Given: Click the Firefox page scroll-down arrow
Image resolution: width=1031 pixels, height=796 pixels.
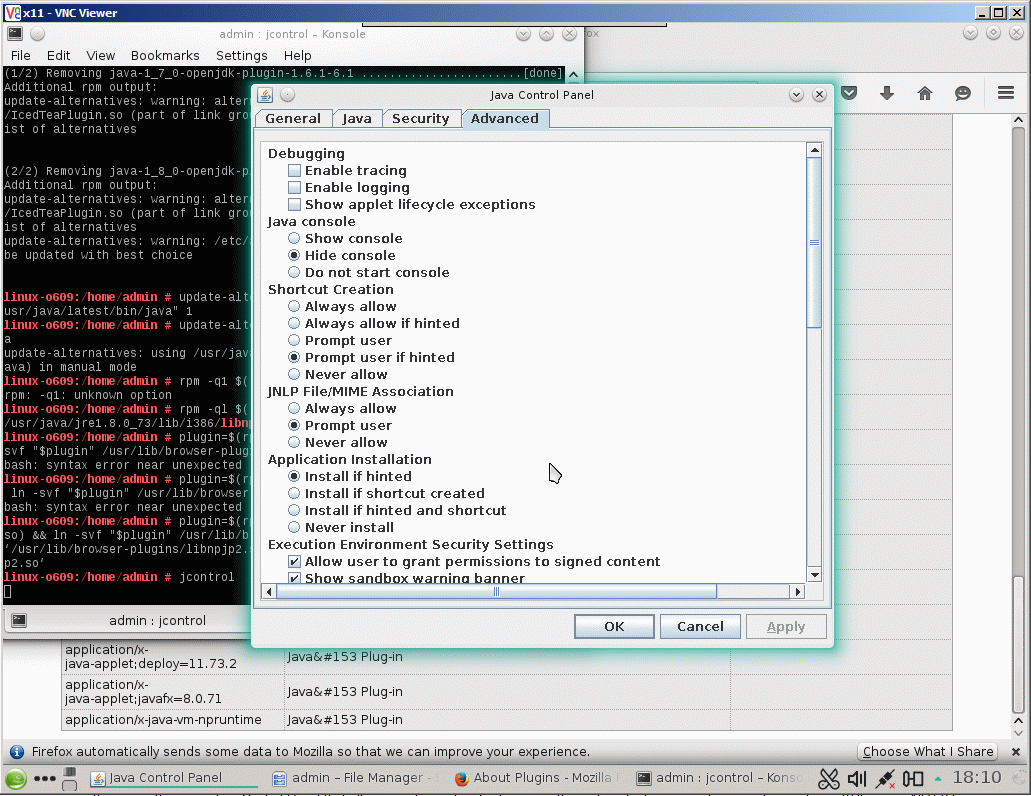Looking at the screenshot, I should [x=1018, y=732].
